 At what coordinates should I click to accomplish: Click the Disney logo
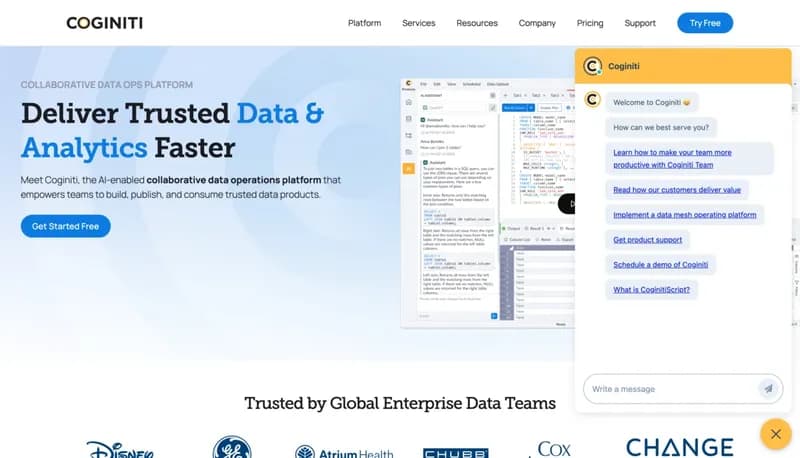tap(120, 449)
